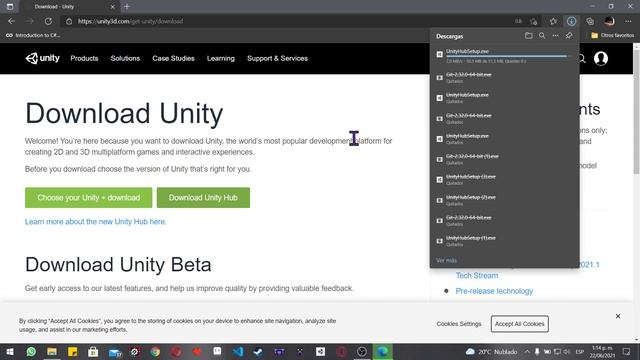Image resolution: width=640 pixels, height=360 pixels.
Task: Close the Download - Unity tab
Action: click(113, 7)
